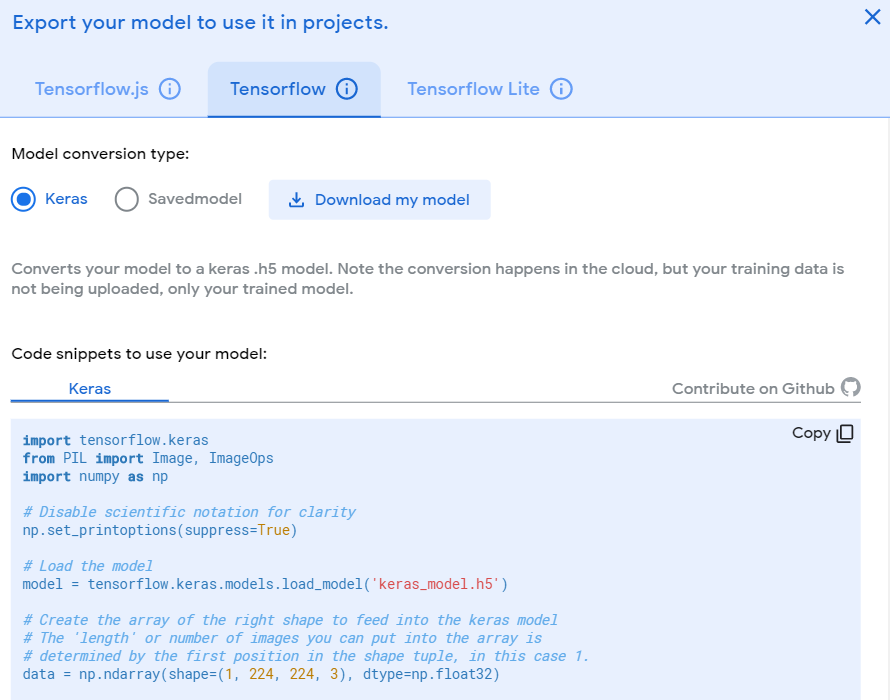The height and width of the screenshot is (700, 890).
Task: Click the 'keras_model.h5' string in the code
Action: [434, 584]
